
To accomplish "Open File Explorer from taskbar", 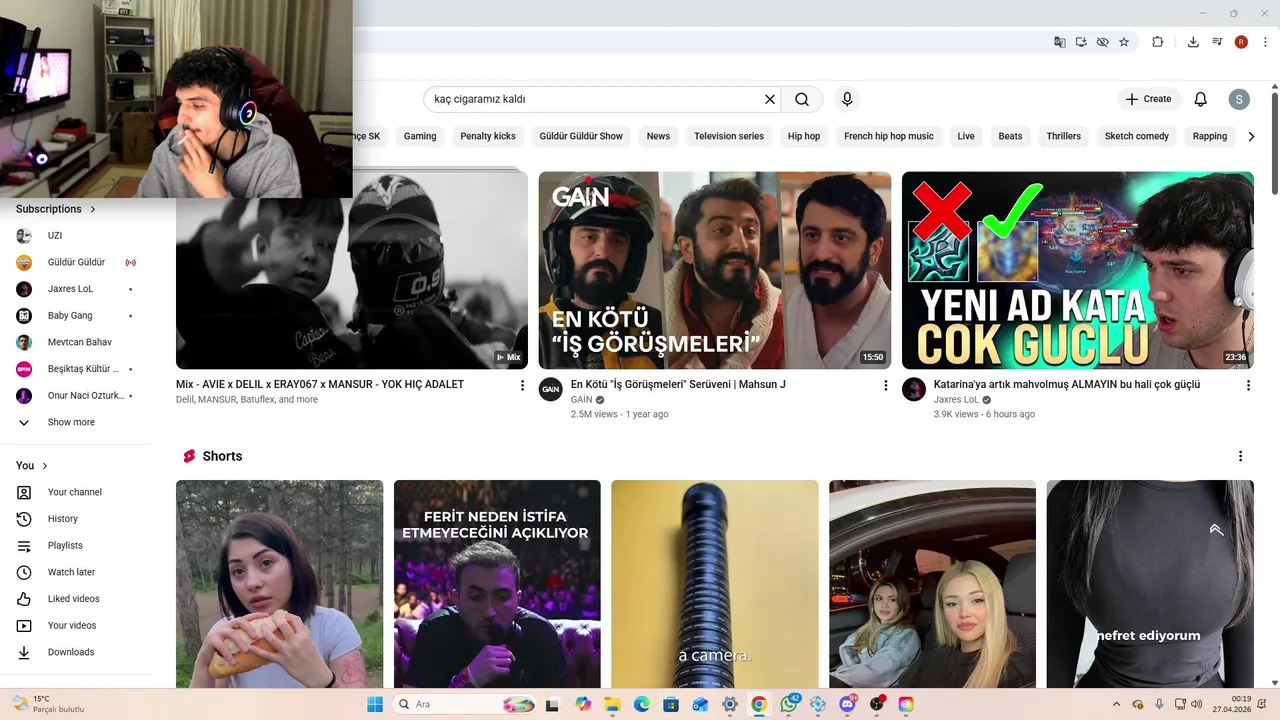I will 612,704.
